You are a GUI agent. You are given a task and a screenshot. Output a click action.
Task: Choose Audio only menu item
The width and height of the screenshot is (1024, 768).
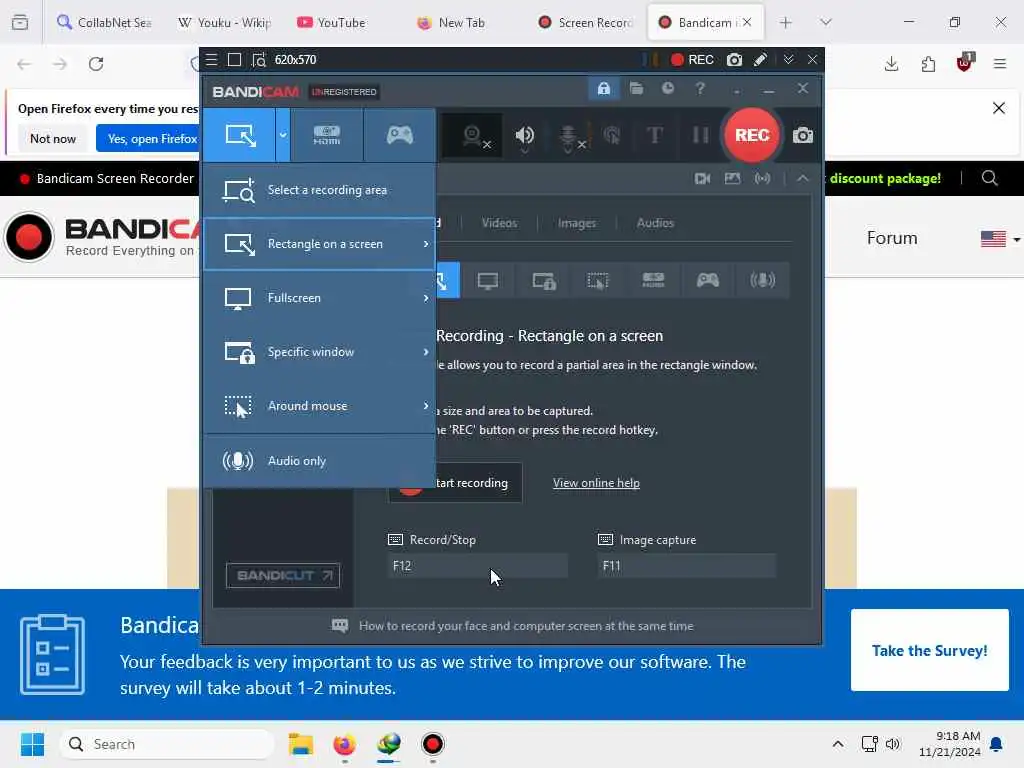[319, 460]
